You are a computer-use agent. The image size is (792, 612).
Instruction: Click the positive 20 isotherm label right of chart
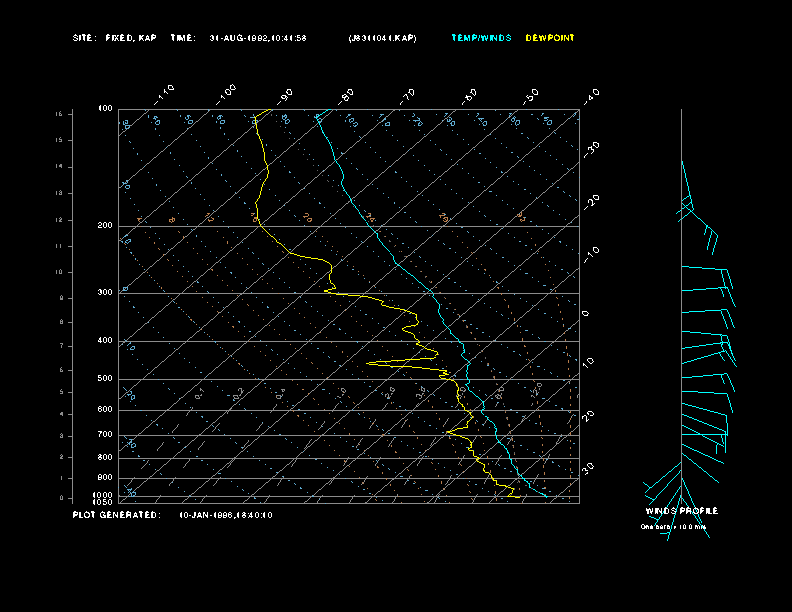(x=588, y=416)
